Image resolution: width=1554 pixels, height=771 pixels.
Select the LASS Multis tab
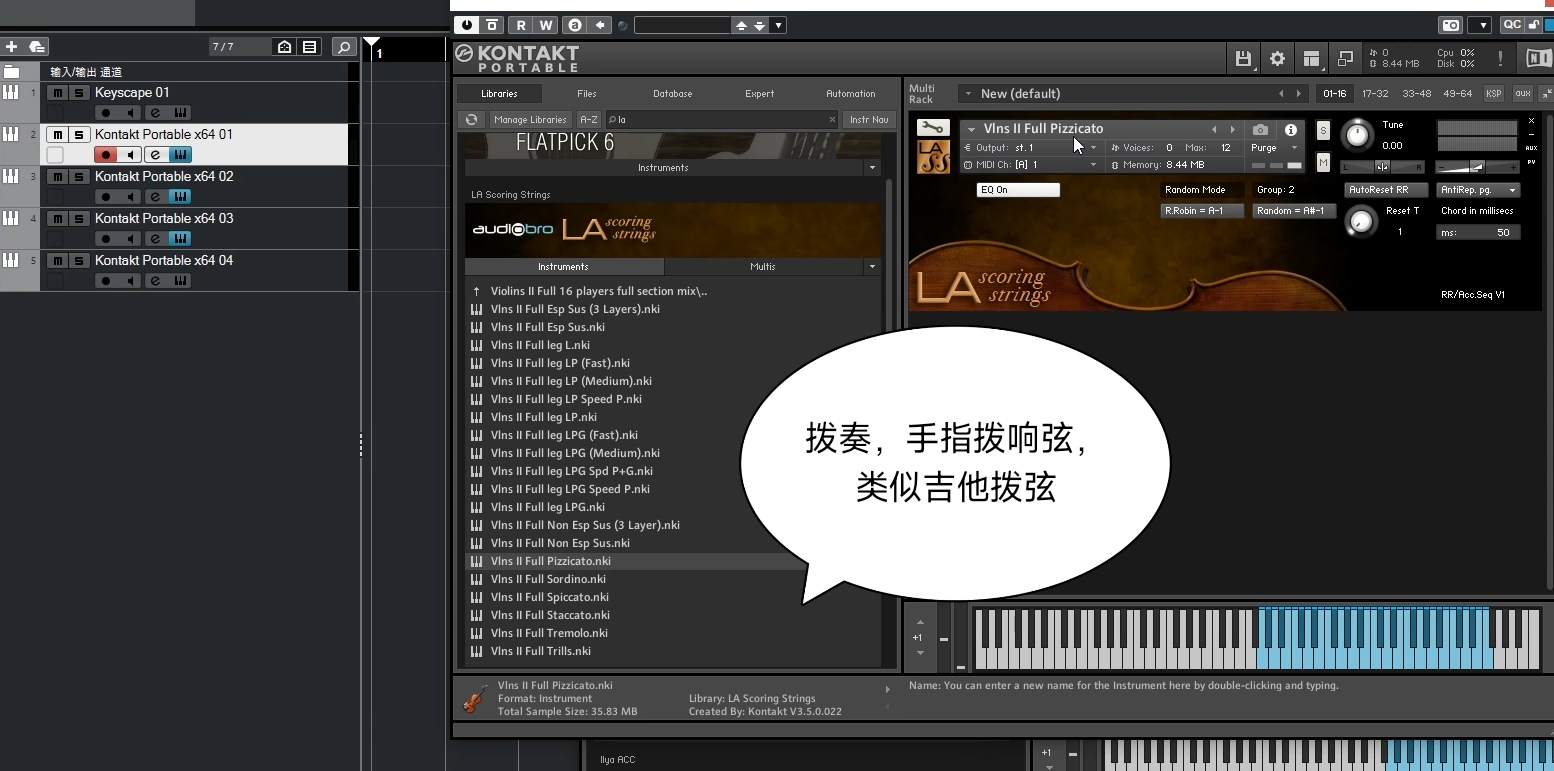pyautogui.click(x=763, y=267)
